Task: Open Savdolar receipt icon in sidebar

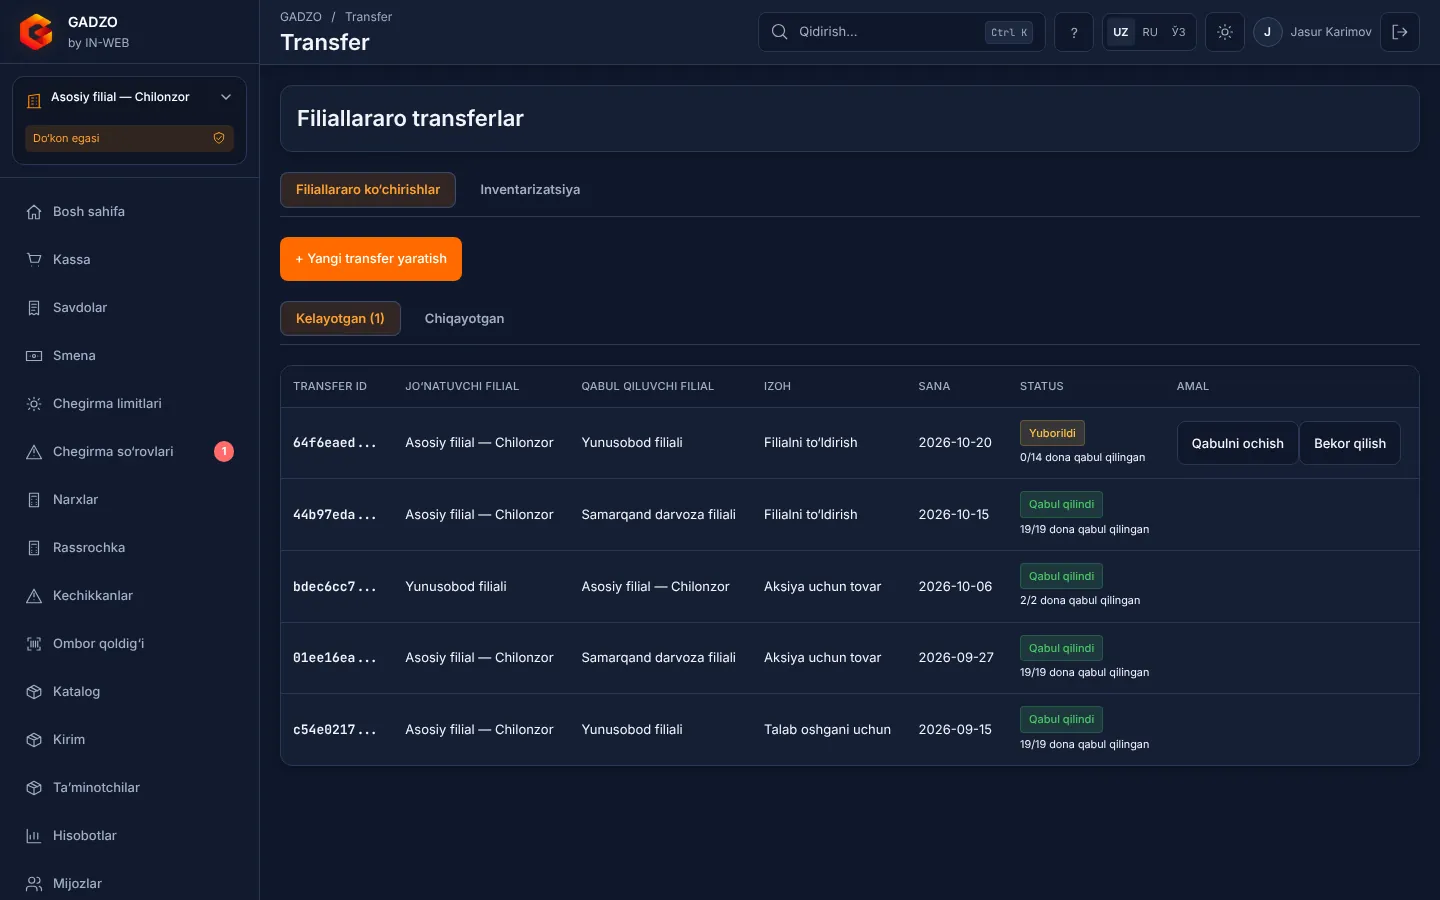Action: pyautogui.click(x=34, y=308)
